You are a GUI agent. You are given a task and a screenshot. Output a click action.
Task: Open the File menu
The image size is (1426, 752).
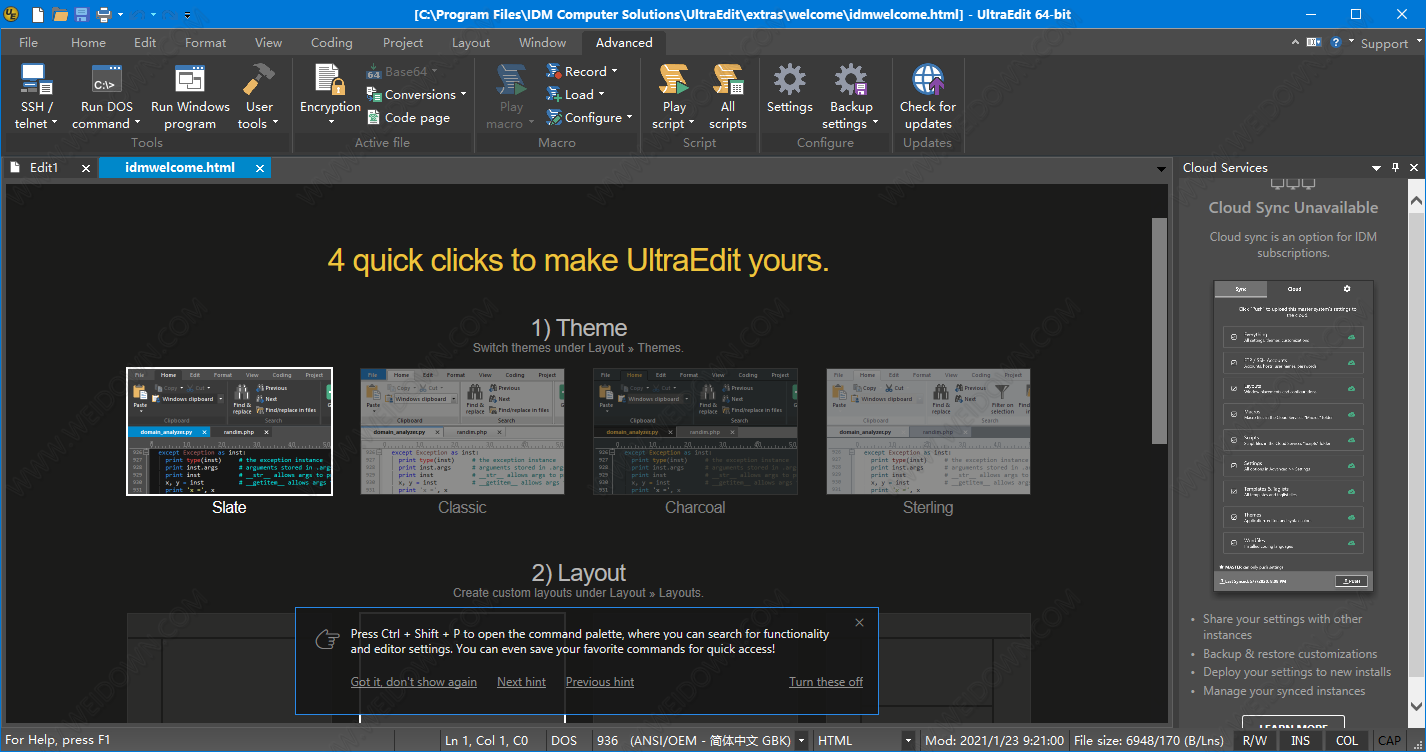coord(29,43)
